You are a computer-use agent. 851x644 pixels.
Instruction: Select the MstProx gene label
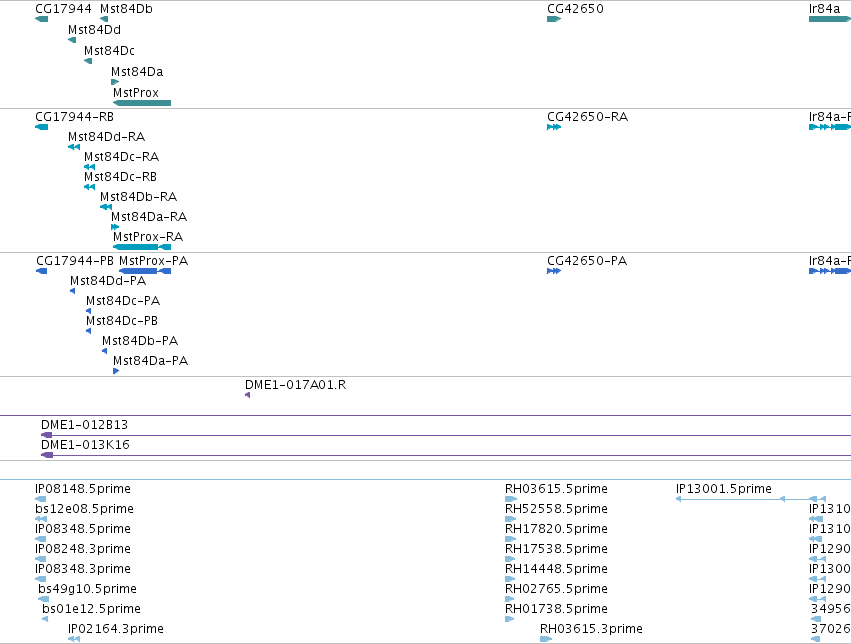[136, 93]
